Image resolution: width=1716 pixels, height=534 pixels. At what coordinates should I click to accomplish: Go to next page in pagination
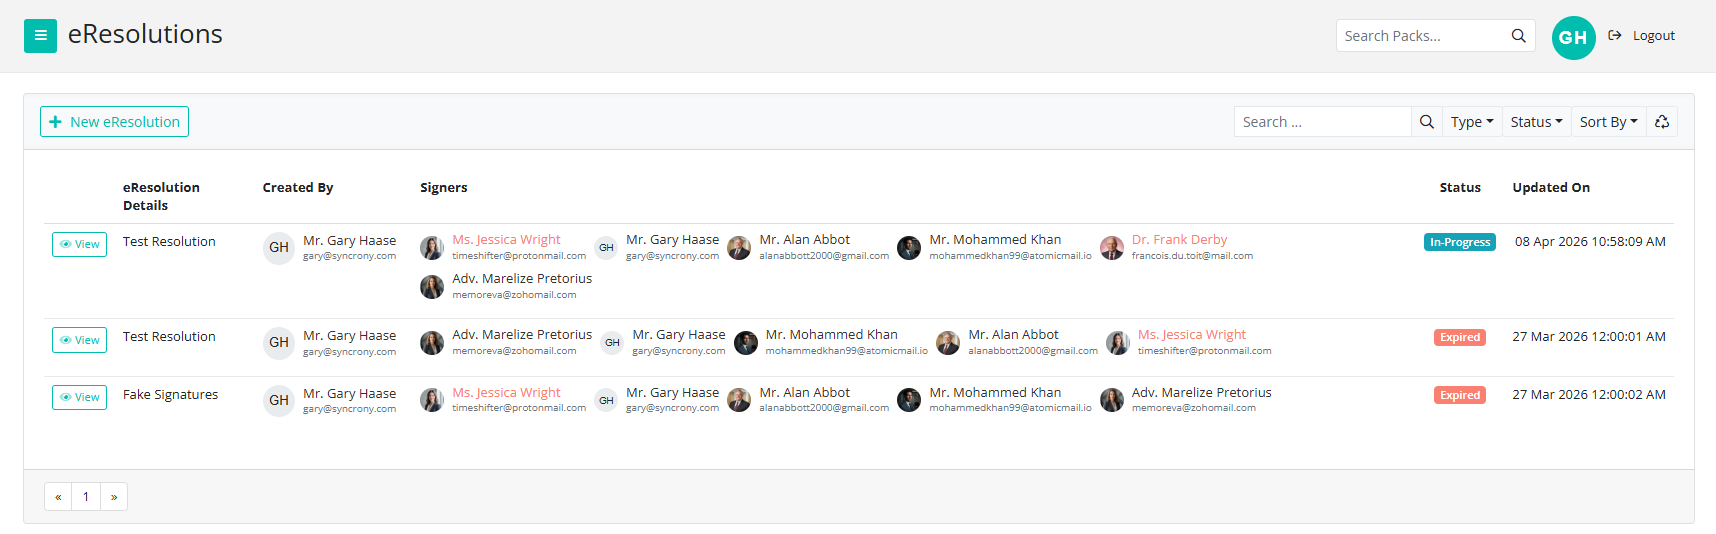tap(114, 497)
